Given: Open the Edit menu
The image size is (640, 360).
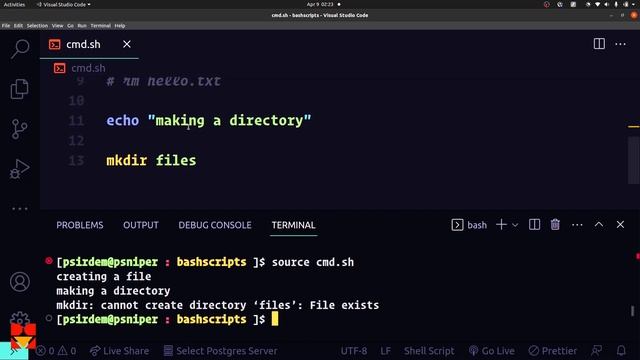Looking at the screenshot, I should tap(18, 25).
